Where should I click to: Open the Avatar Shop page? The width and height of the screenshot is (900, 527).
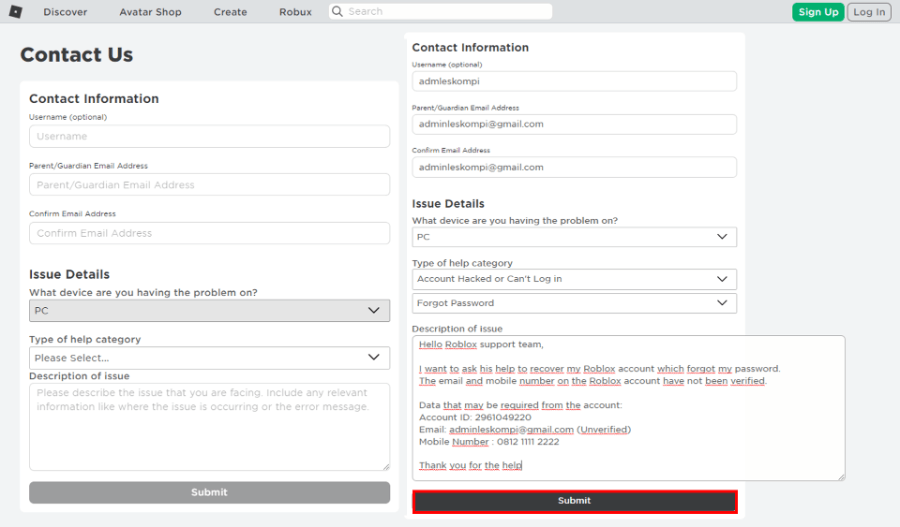[x=150, y=12]
